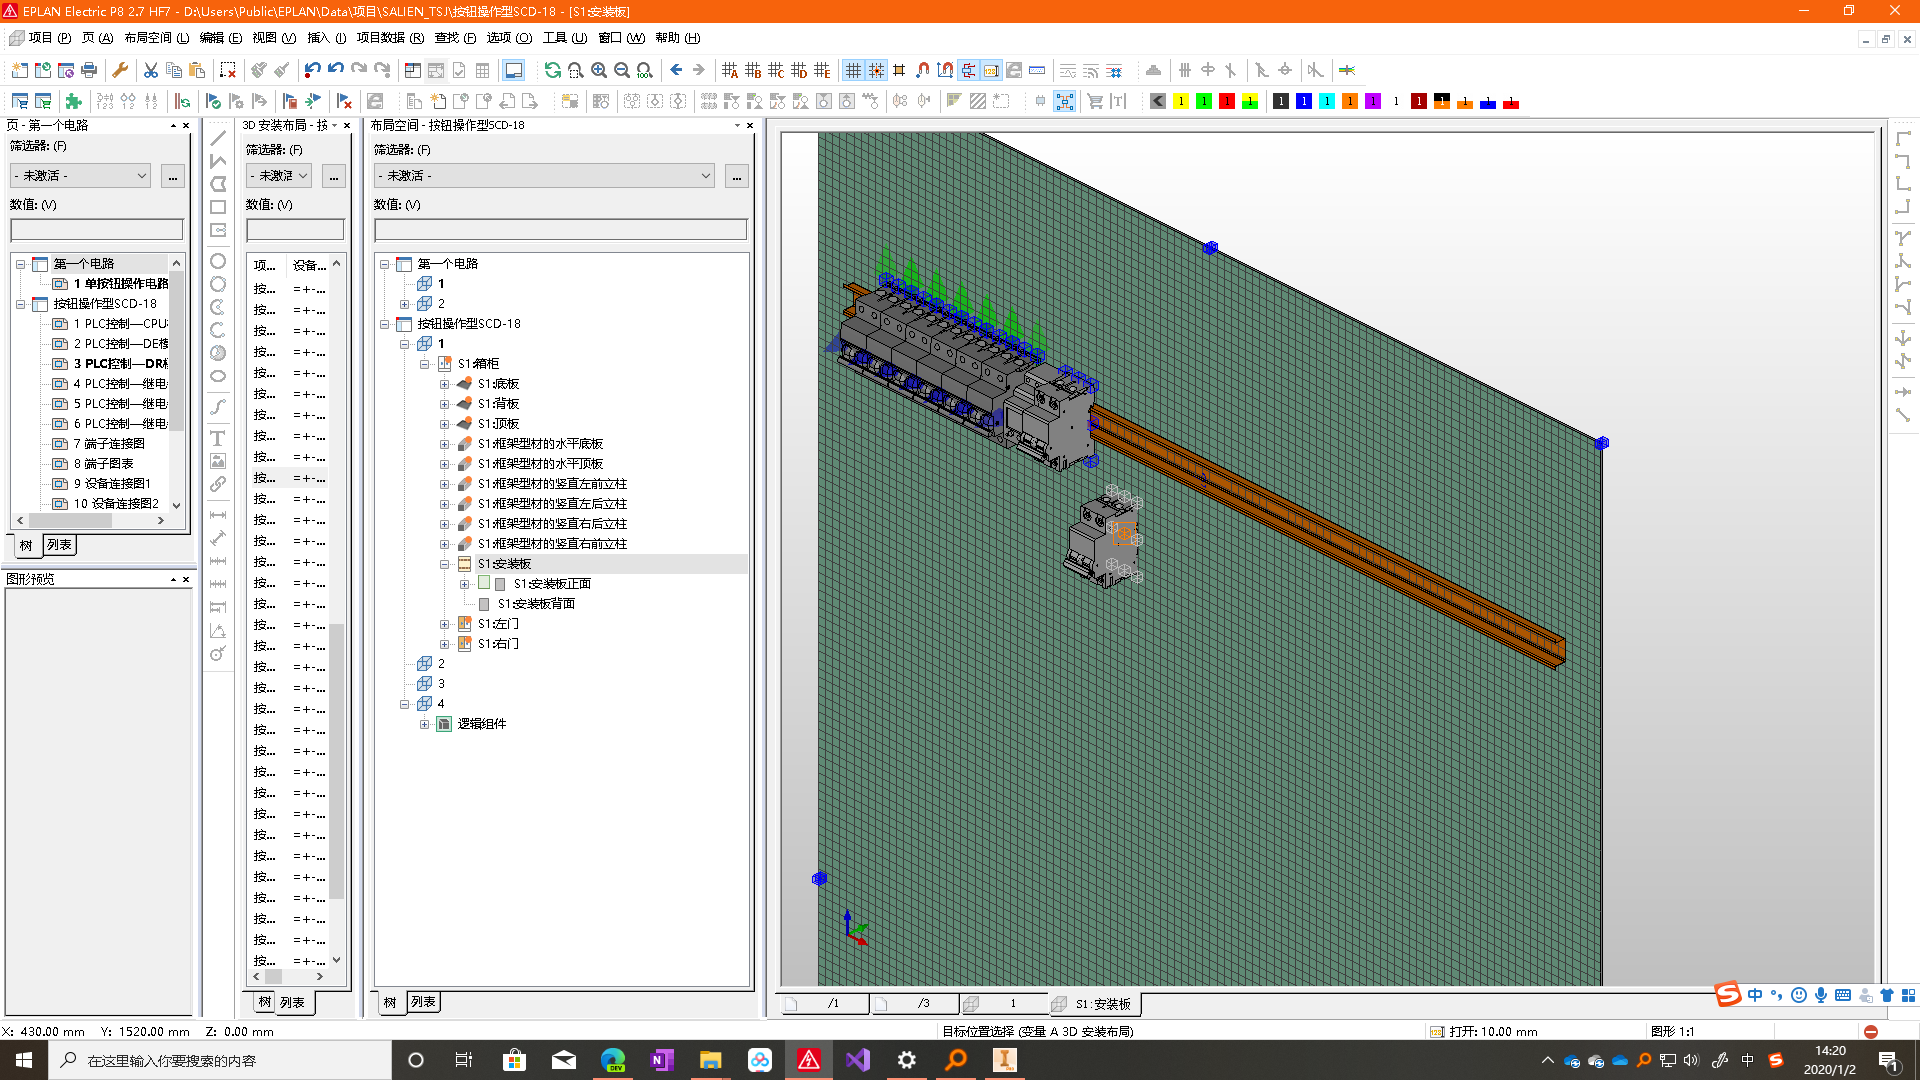Screen dimensions: 1920x1080
Task: Expand the S1:左门 tree node
Action: [445, 624]
